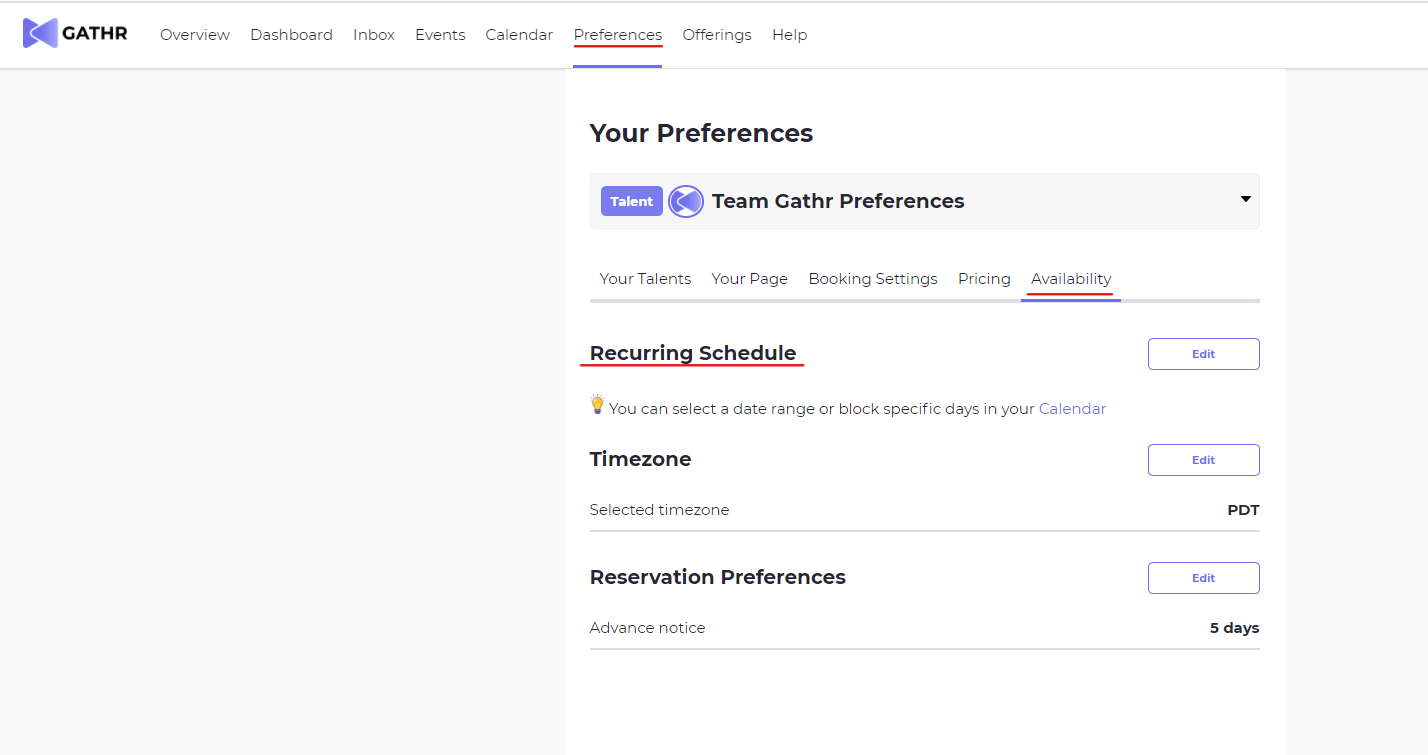Select the Availability tab
Screen dimensions: 1428x755
(x=1071, y=279)
